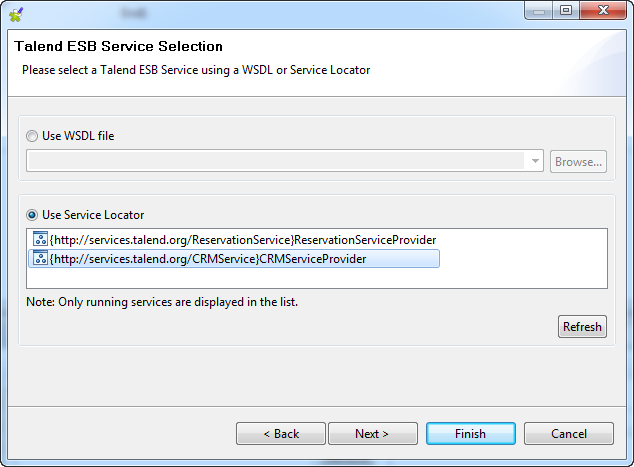Screen dimensions: 634x467
Task: Proceed with the Next > button
Action: pyautogui.click(x=372, y=434)
